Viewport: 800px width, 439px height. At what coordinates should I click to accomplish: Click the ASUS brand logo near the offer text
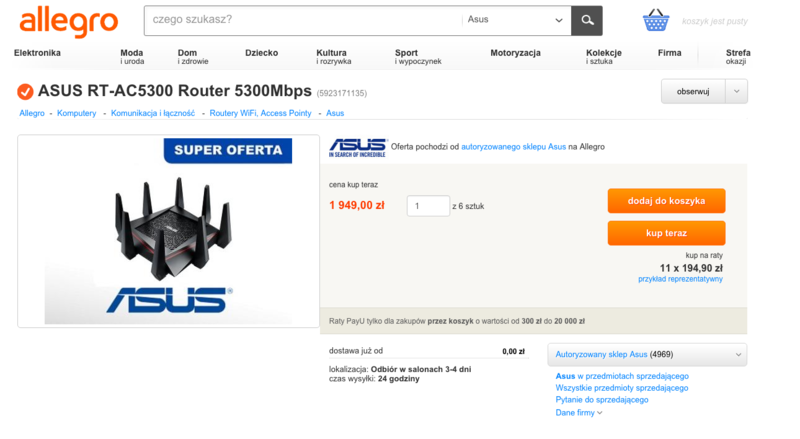[358, 147]
